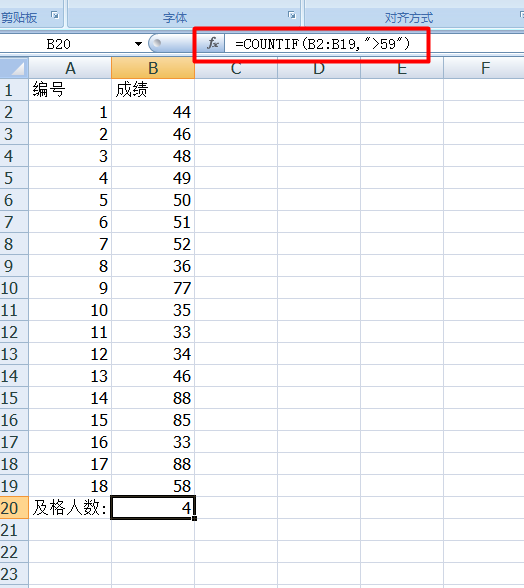Open the font group dialog launcher

tap(292, 15)
